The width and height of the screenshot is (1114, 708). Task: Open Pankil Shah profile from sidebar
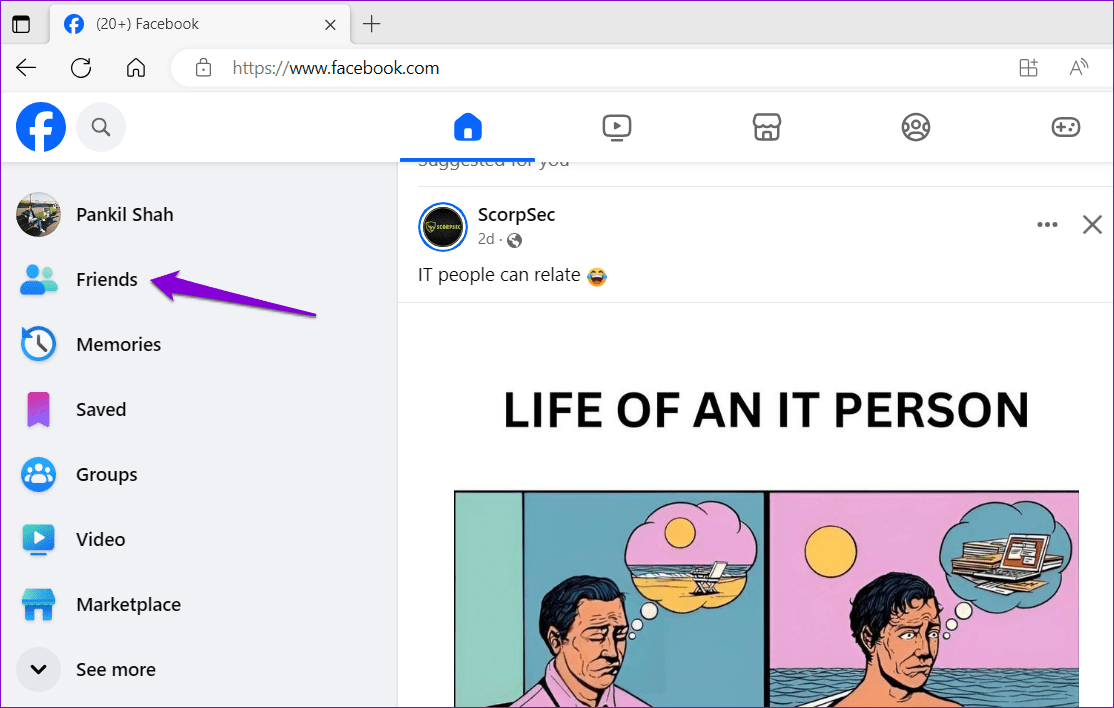[124, 214]
